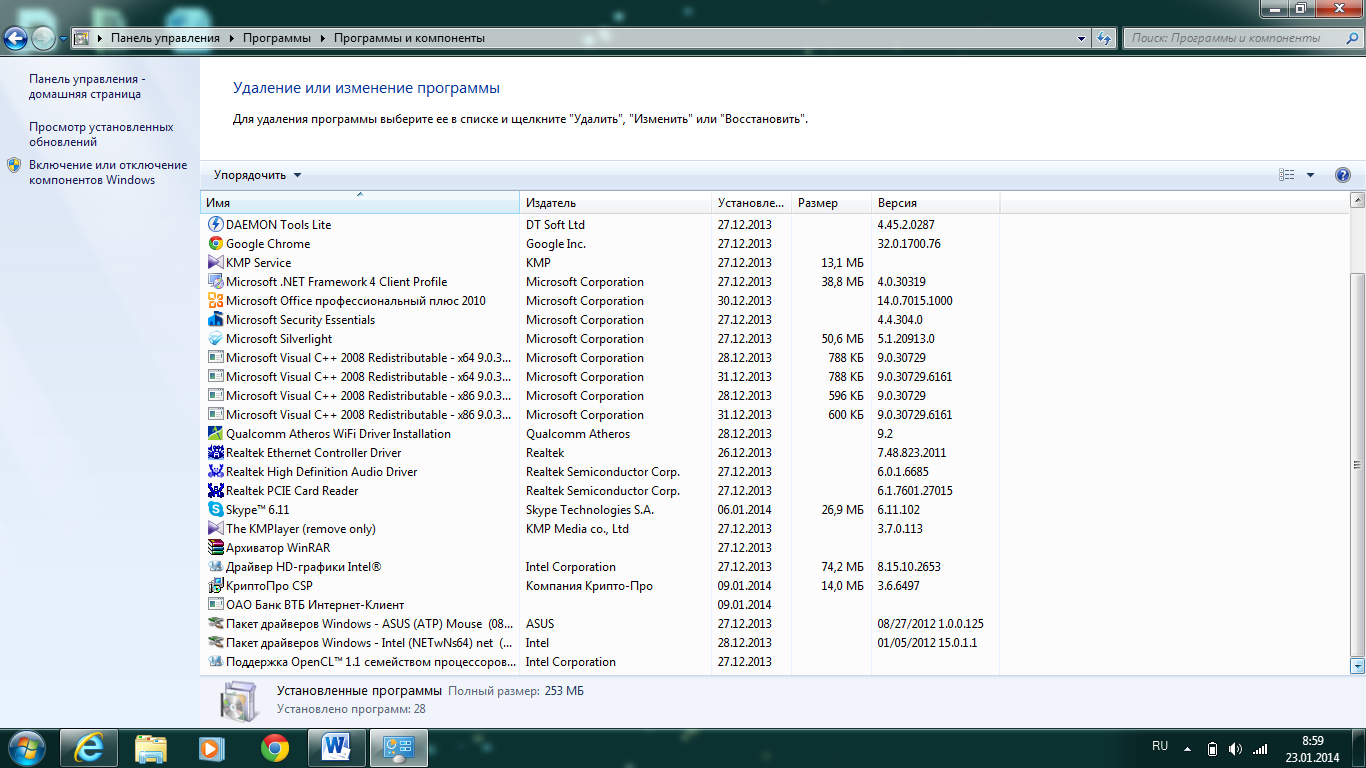Screen dimensions: 1366x768
Task: Click the Microsoft Silverlight icon
Action: [215, 339]
